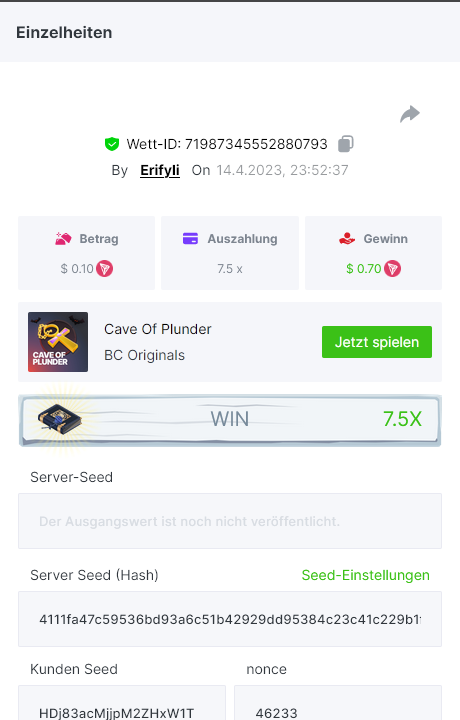460x720 pixels.
Task: Click the share arrow icon
Action: coord(410,114)
